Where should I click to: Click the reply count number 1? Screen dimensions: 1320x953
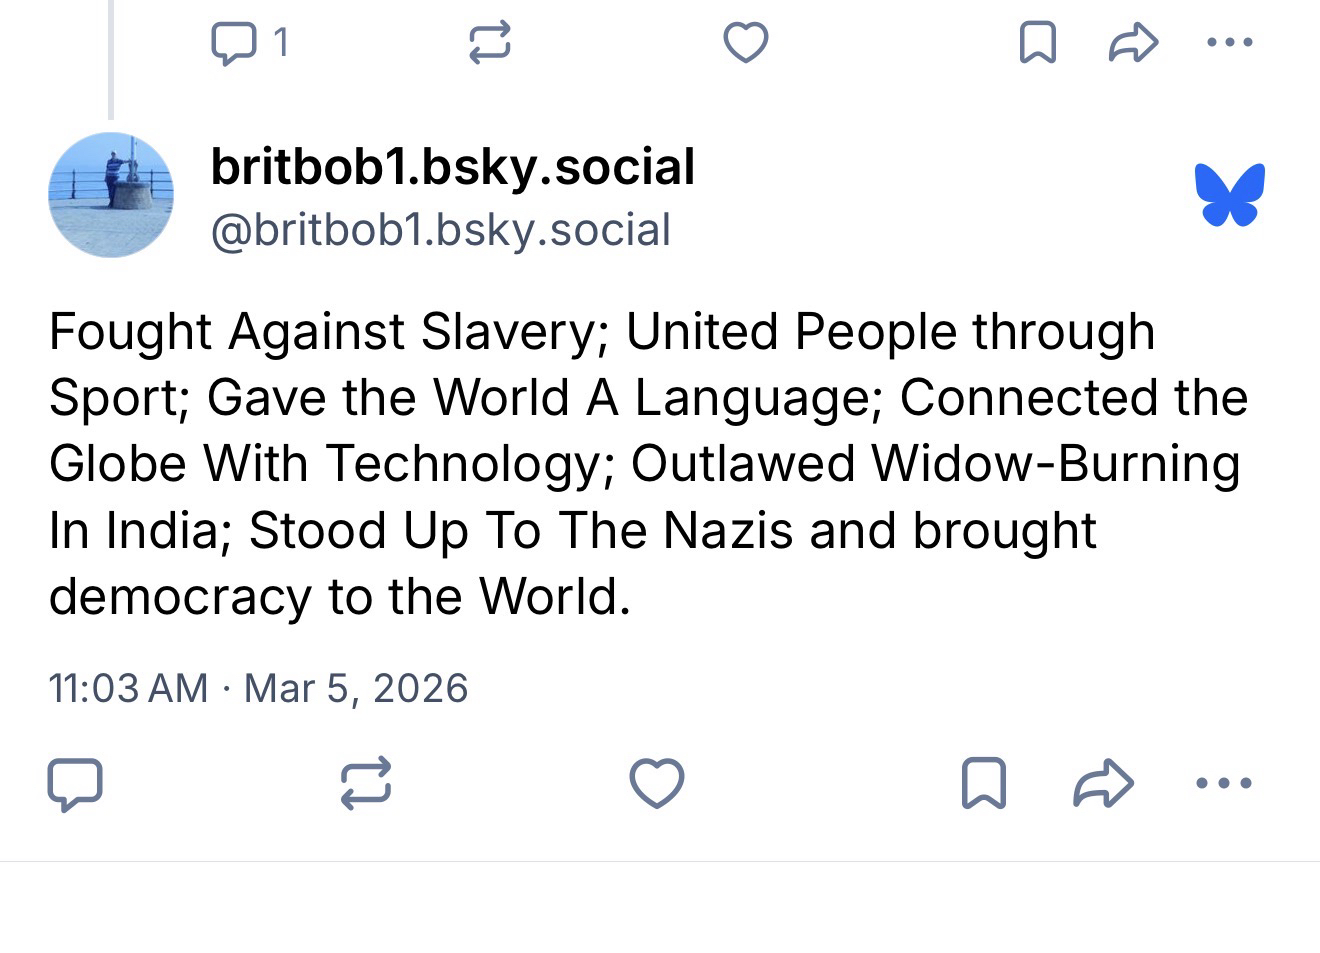(x=281, y=43)
